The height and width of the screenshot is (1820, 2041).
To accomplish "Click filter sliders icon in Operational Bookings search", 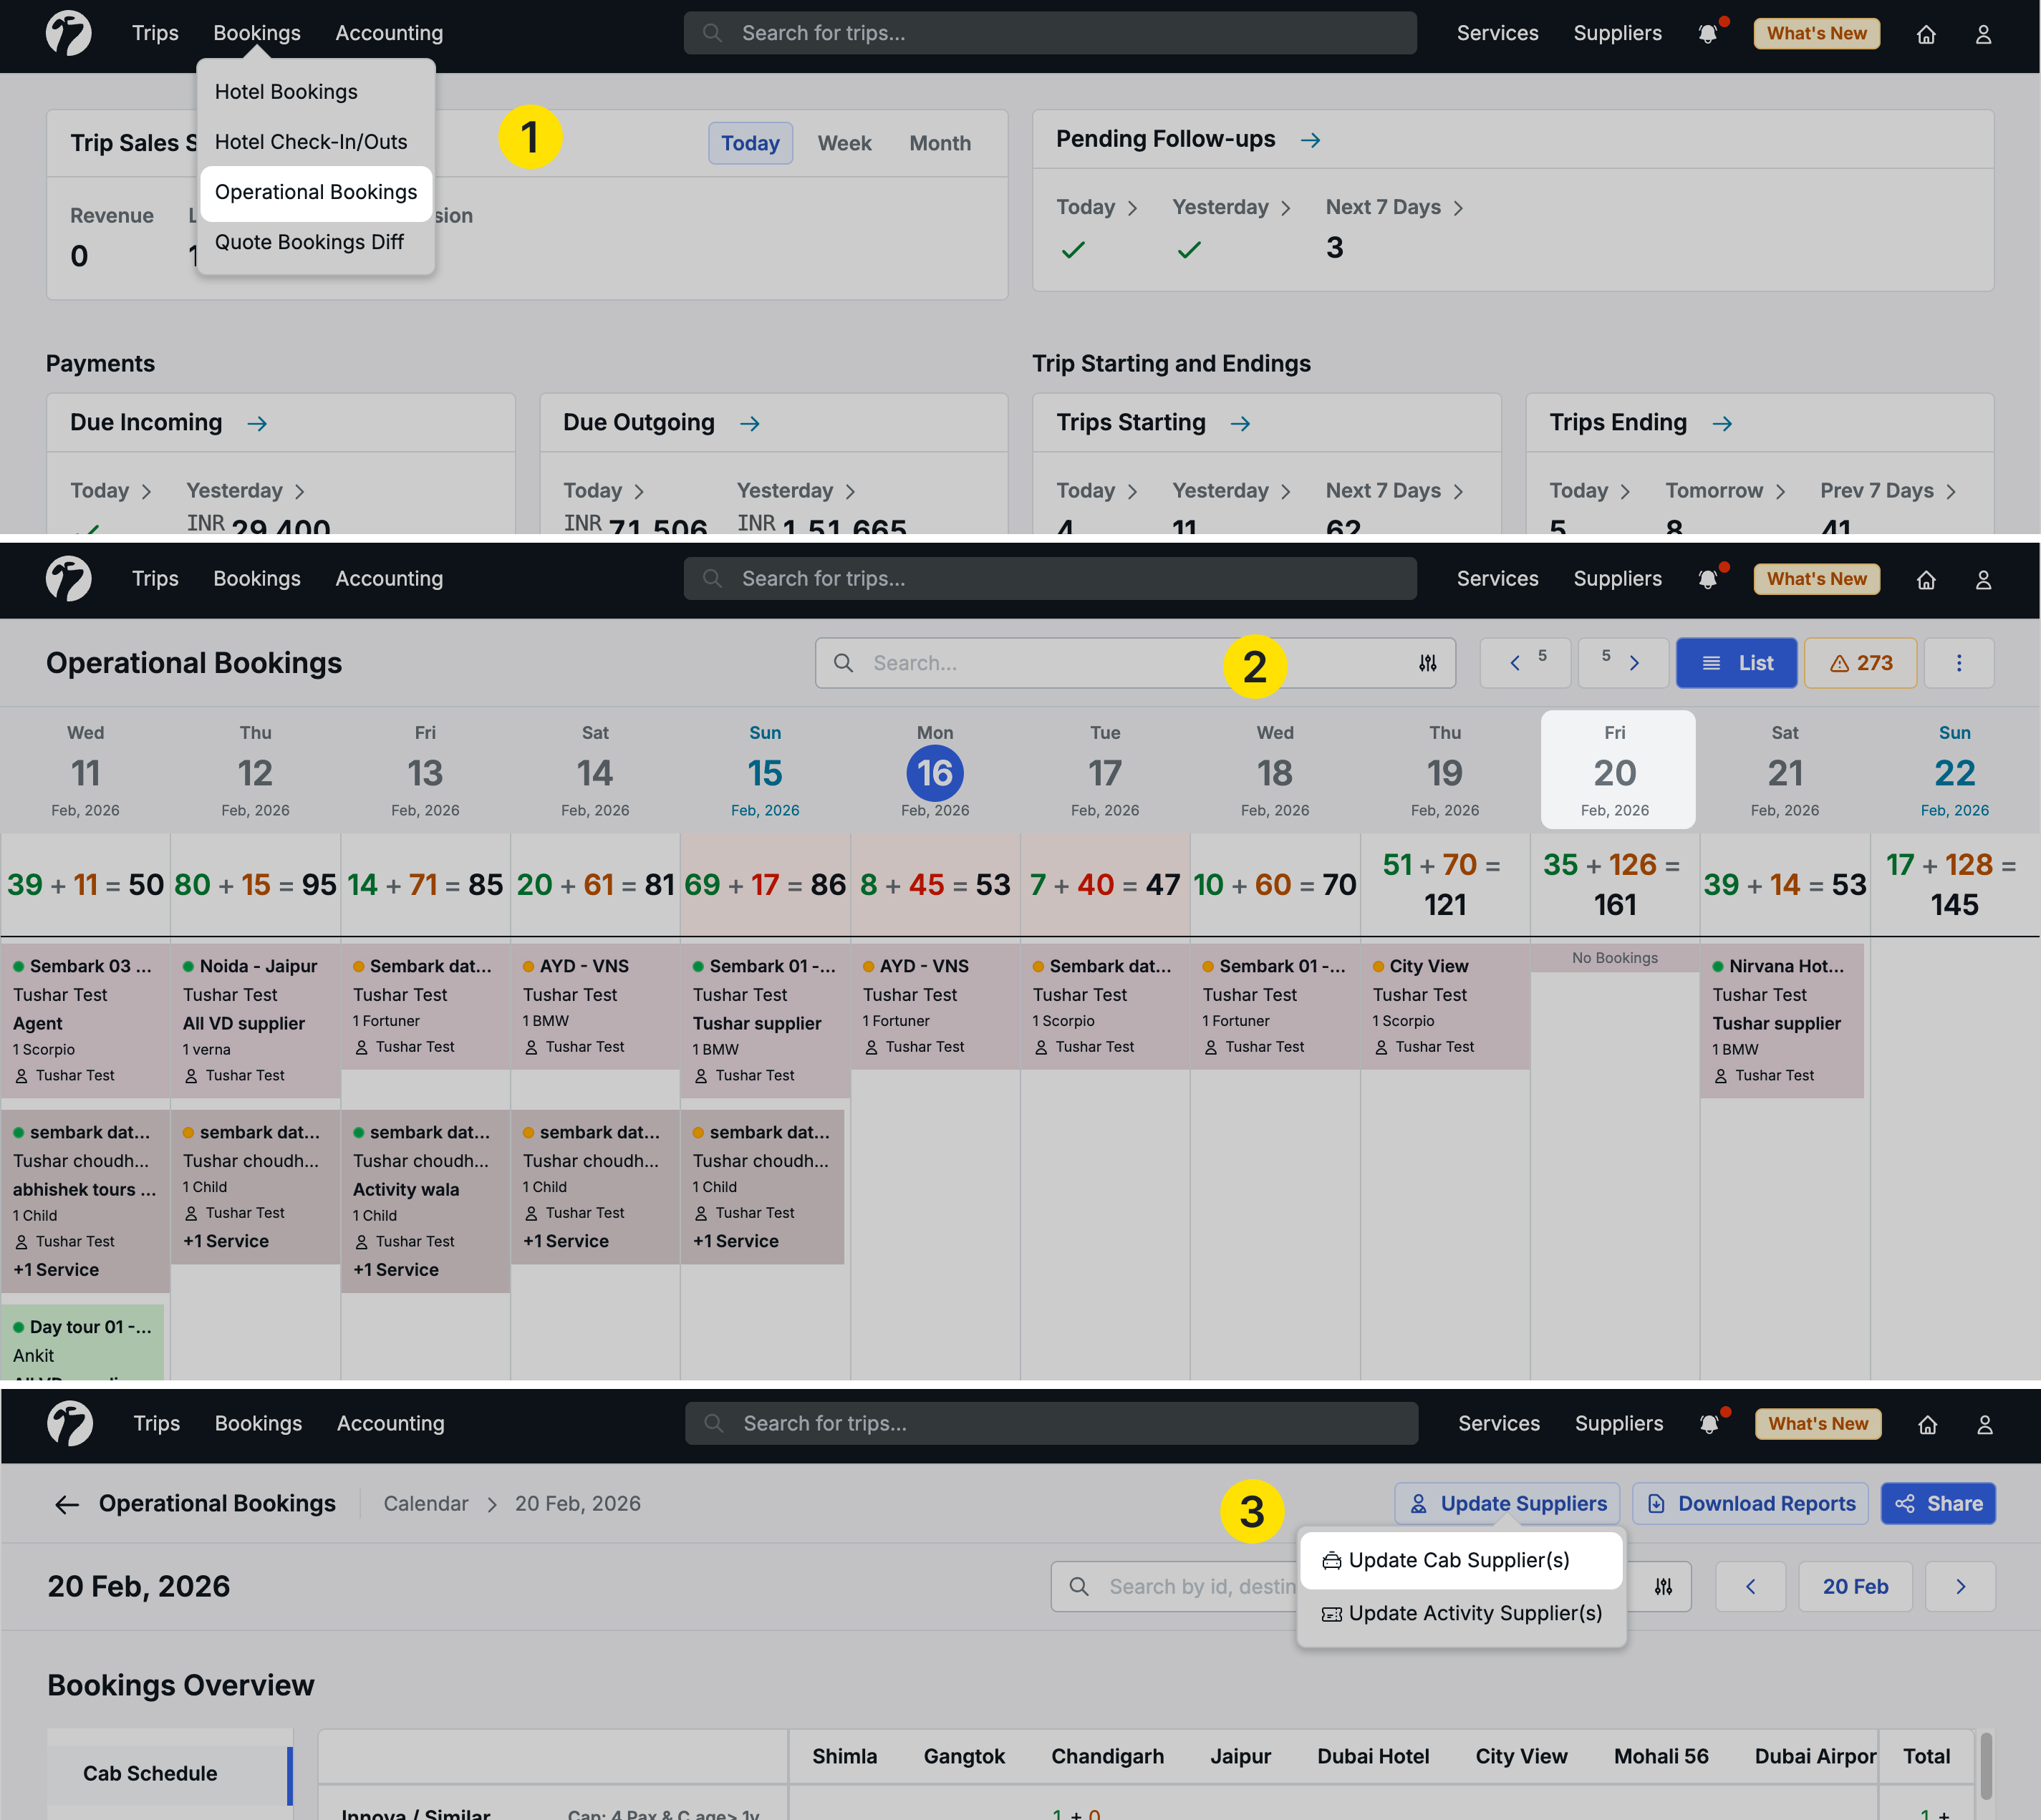I will (x=1427, y=663).
